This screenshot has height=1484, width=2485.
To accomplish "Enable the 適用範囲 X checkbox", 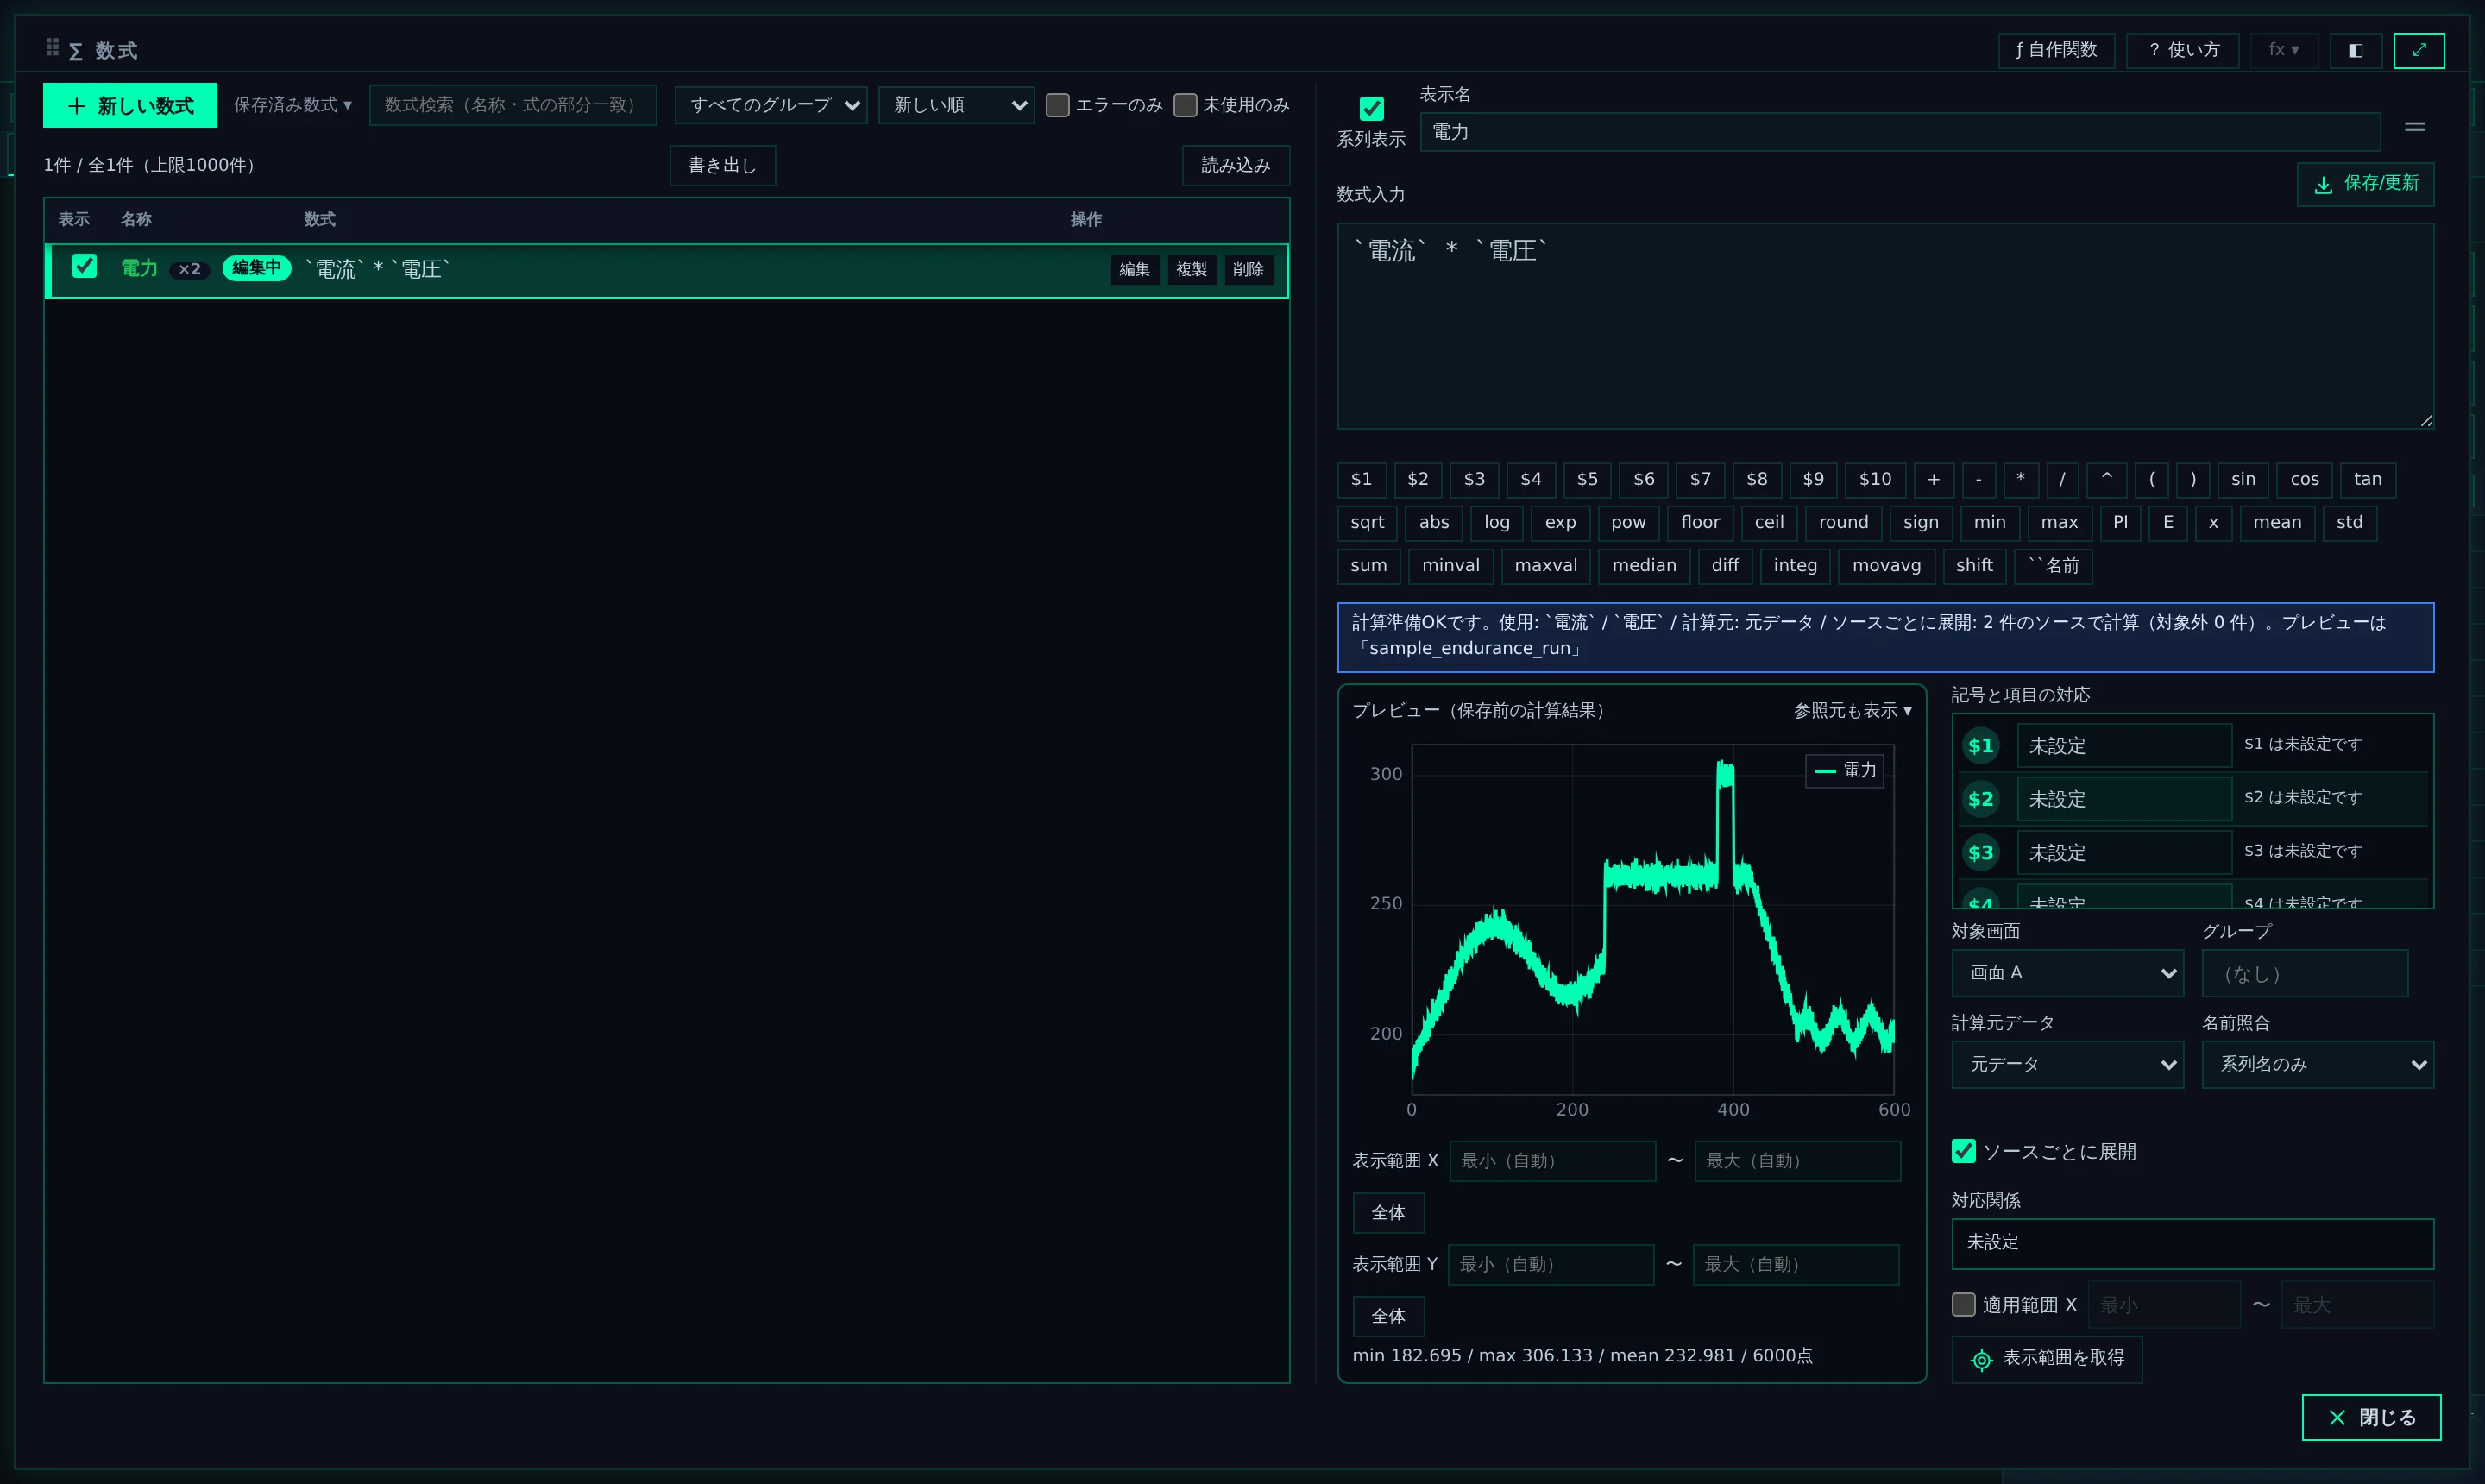I will 1963,1305.
